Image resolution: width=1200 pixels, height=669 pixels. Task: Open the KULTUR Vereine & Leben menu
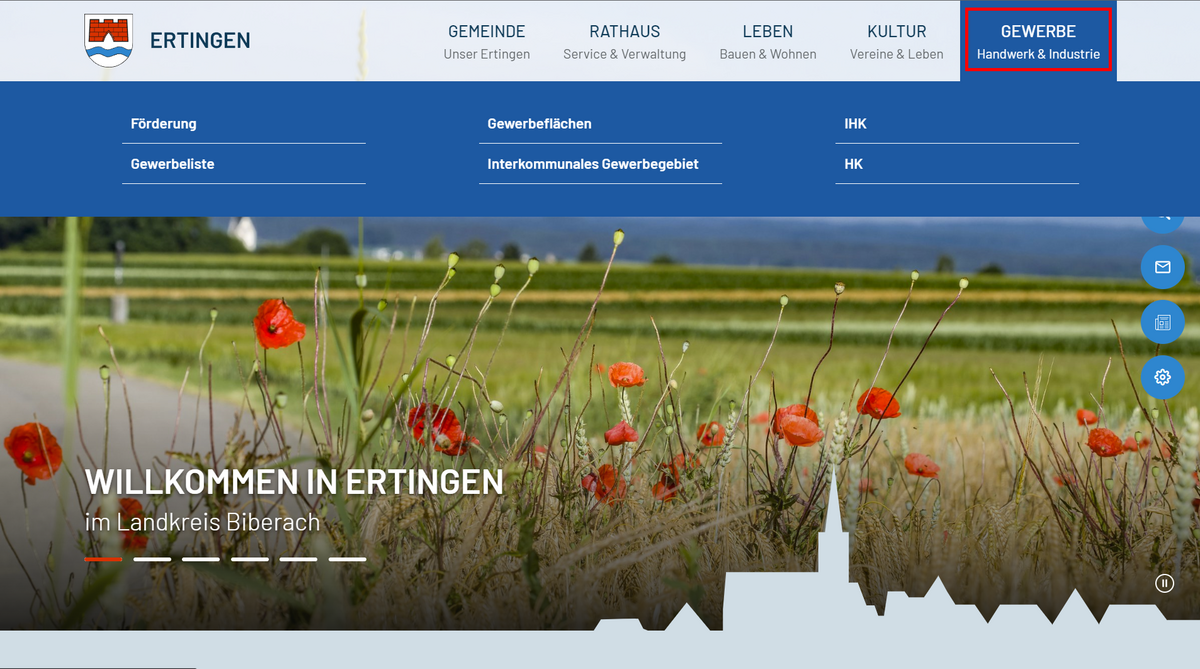click(897, 41)
